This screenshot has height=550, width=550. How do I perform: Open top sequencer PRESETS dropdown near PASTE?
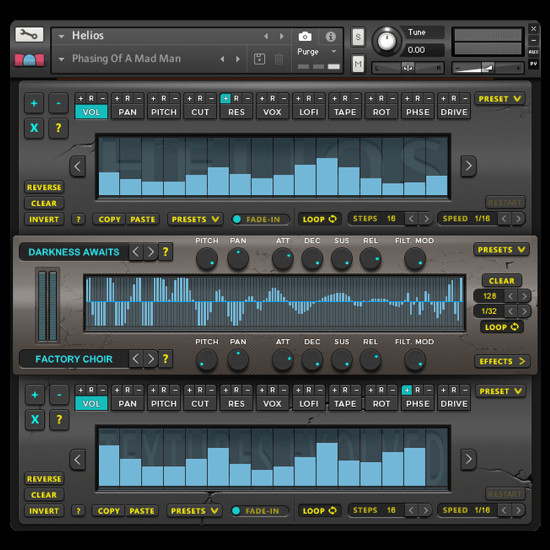[195, 219]
